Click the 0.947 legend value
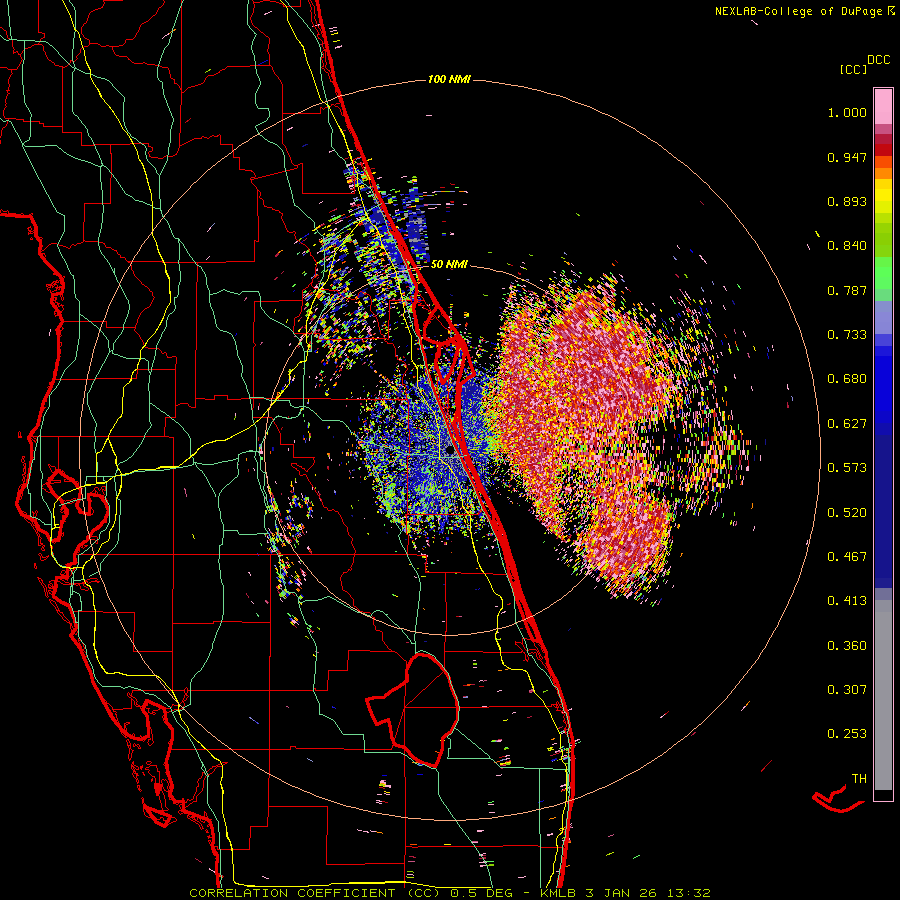900x900 pixels. click(847, 157)
